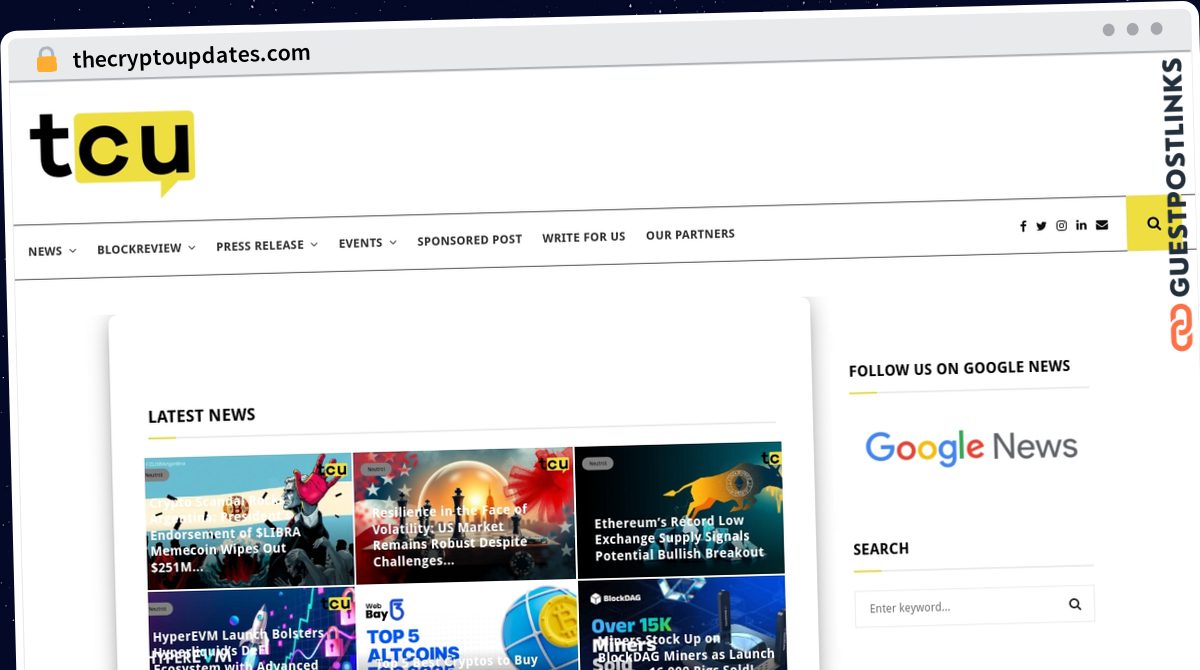Open the Instagram social icon
The height and width of the screenshot is (670, 1200).
[1062, 225]
